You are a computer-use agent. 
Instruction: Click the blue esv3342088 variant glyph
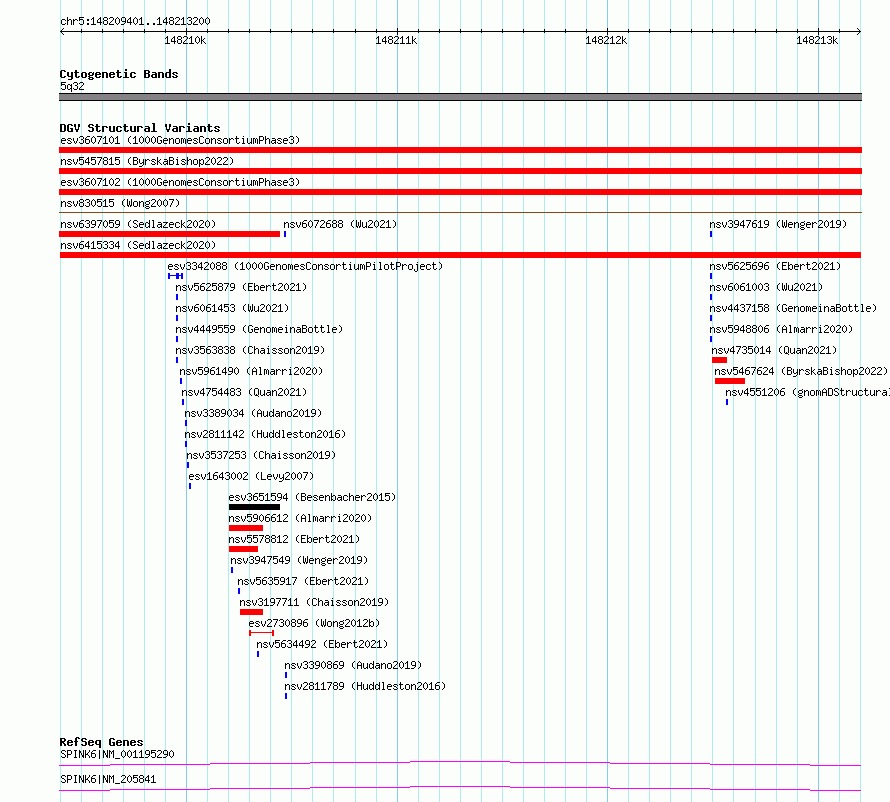(175, 276)
